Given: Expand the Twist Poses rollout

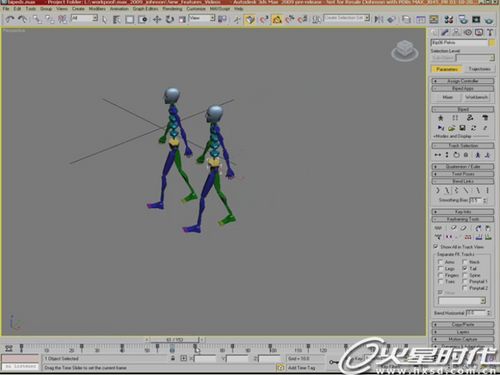Looking at the screenshot, I should pos(463,174).
